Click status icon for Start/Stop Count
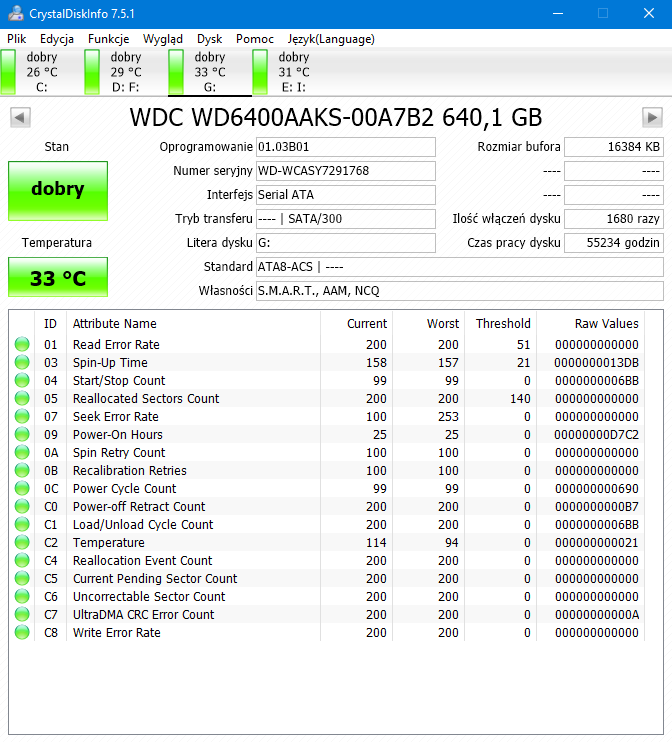The image size is (672, 742). tap(22, 380)
